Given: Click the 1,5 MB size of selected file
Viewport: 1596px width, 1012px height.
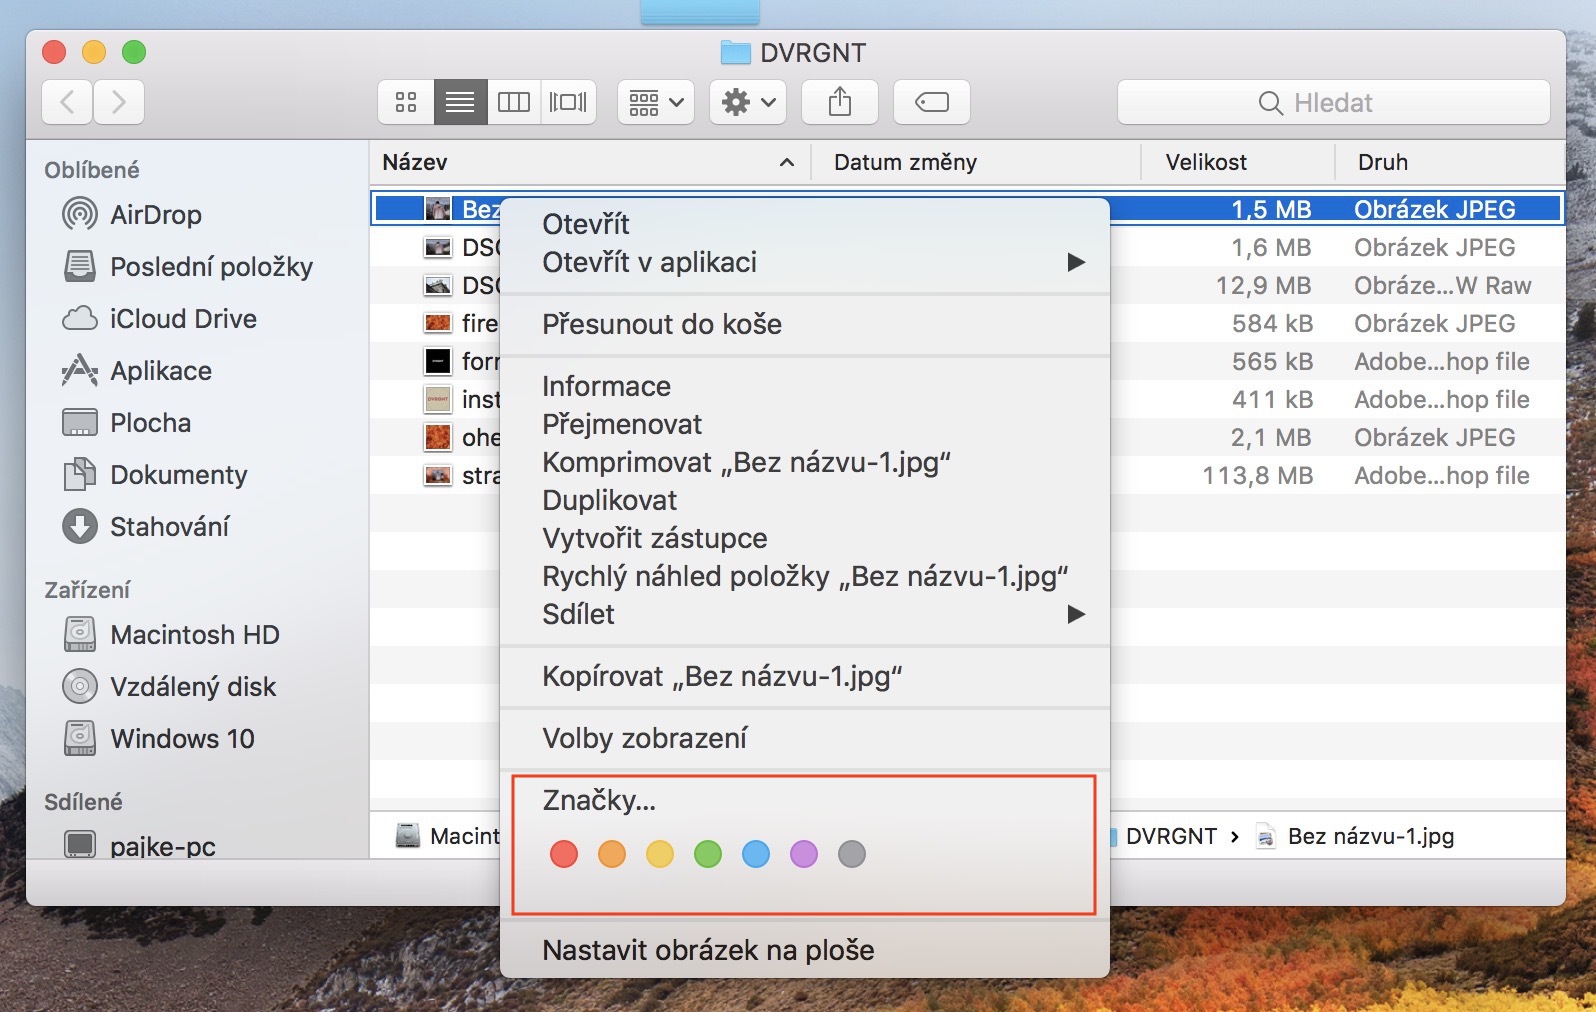Looking at the screenshot, I should click(1271, 209).
